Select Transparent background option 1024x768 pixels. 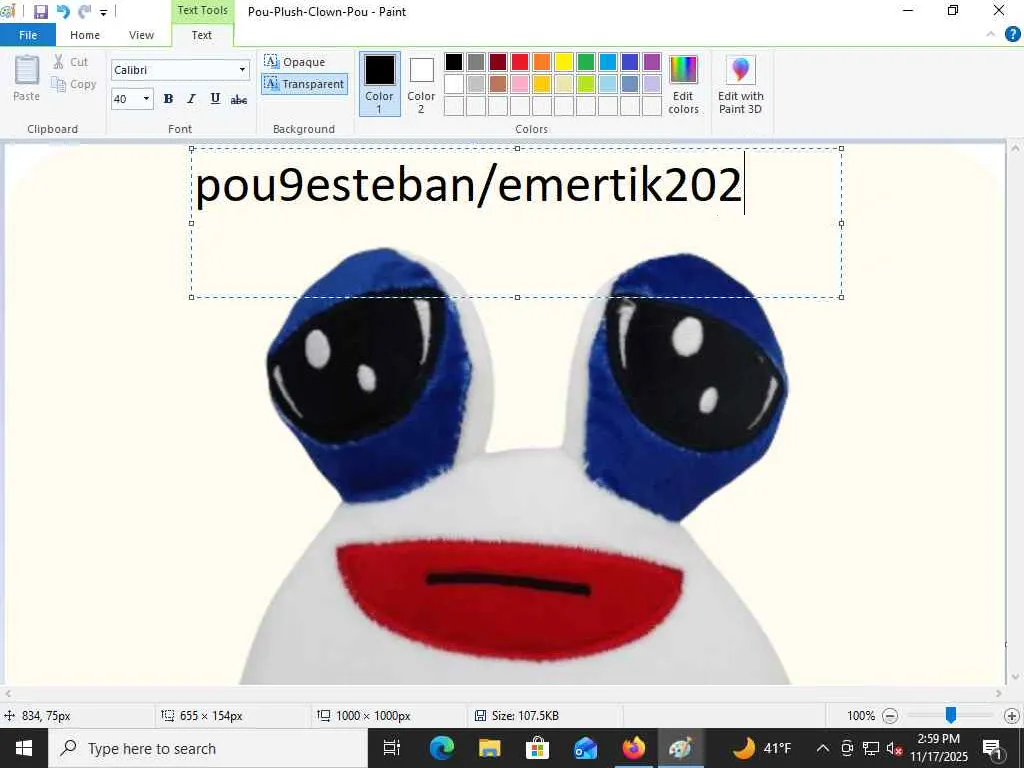pyautogui.click(x=304, y=84)
